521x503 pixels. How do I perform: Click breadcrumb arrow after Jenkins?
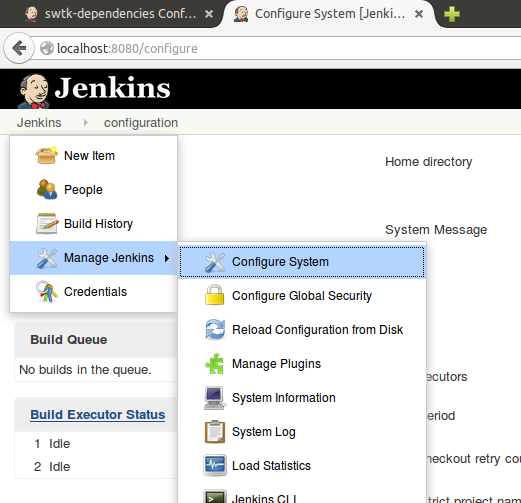tap(85, 123)
